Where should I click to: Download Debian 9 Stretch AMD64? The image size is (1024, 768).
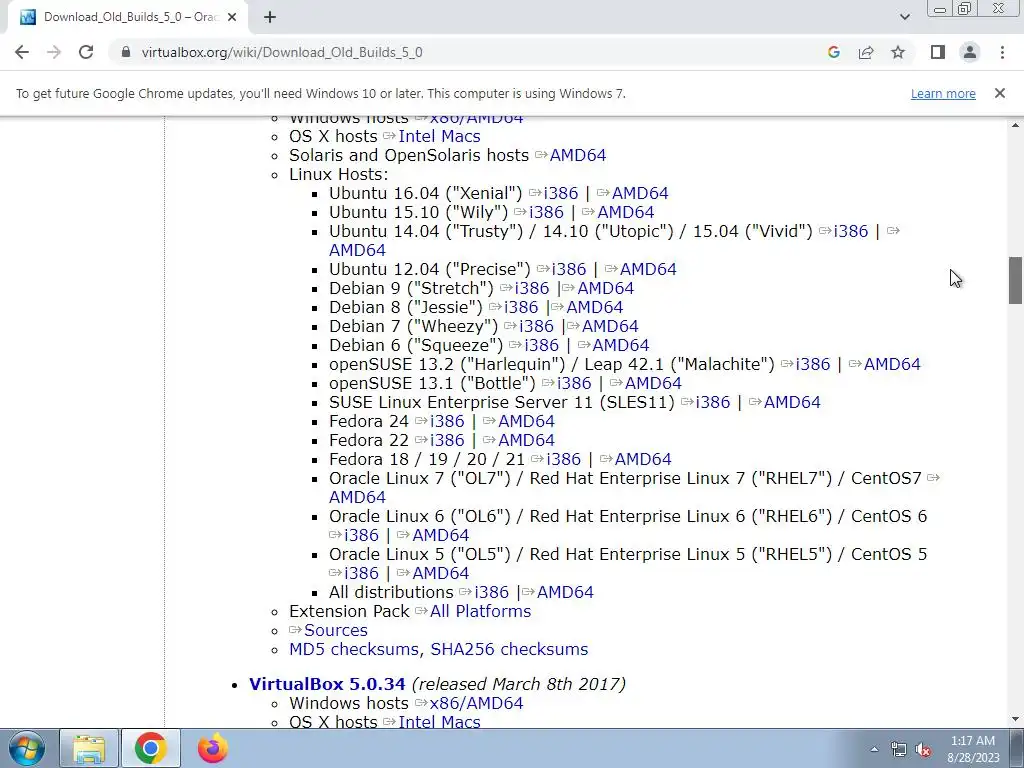(x=605, y=288)
